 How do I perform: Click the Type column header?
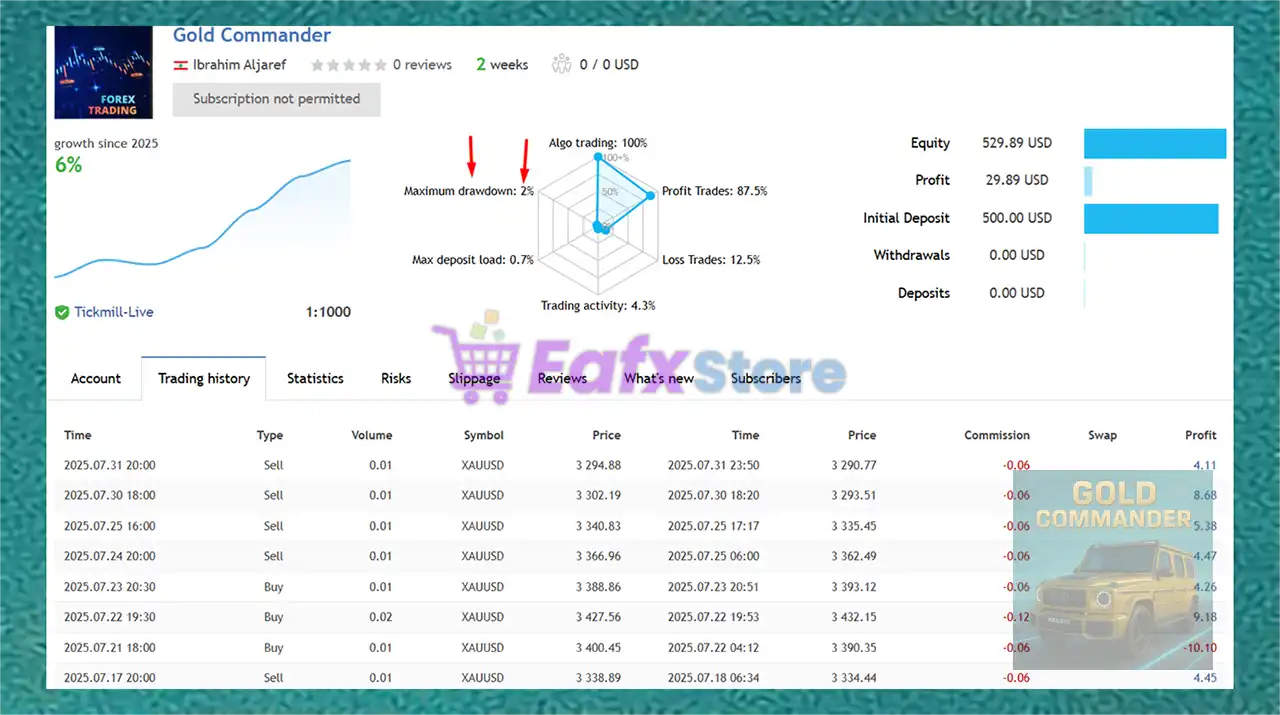[x=270, y=435]
